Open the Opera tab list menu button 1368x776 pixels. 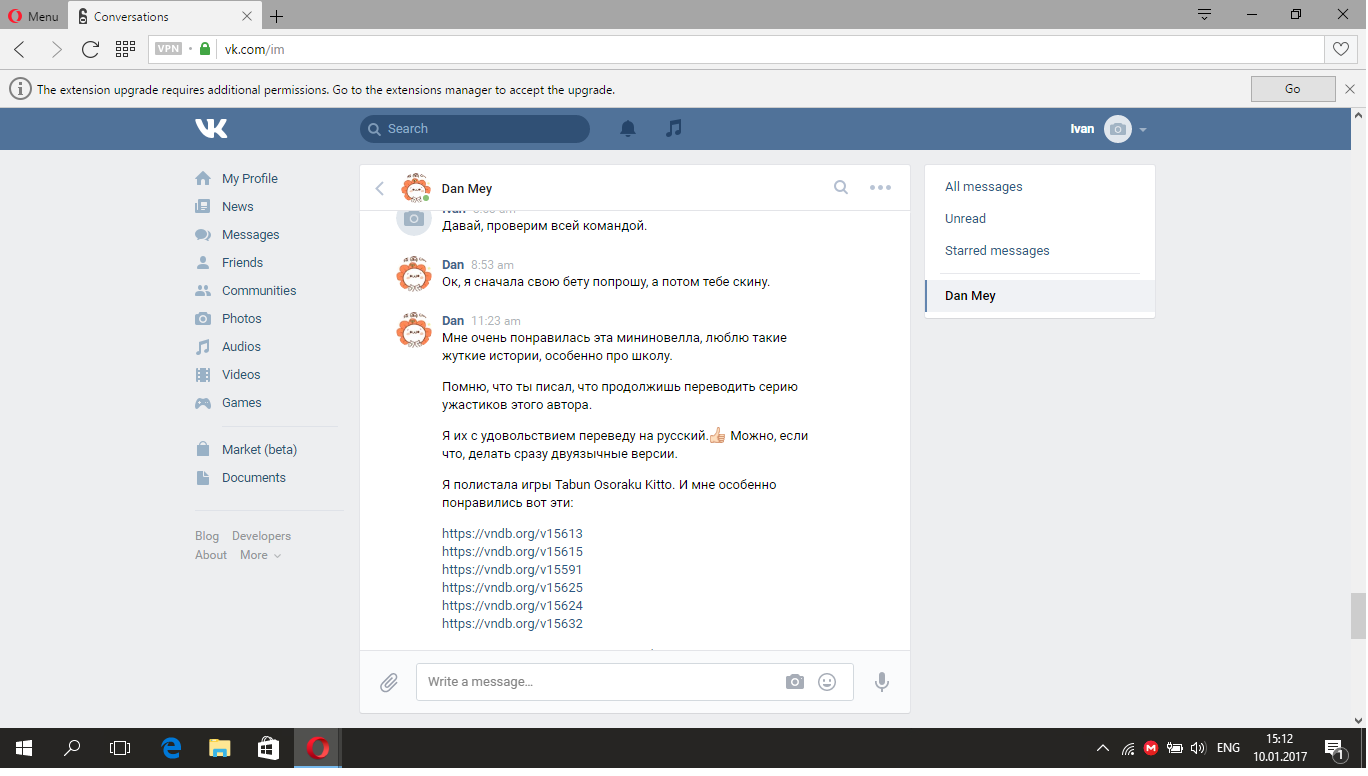tap(1205, 15)
